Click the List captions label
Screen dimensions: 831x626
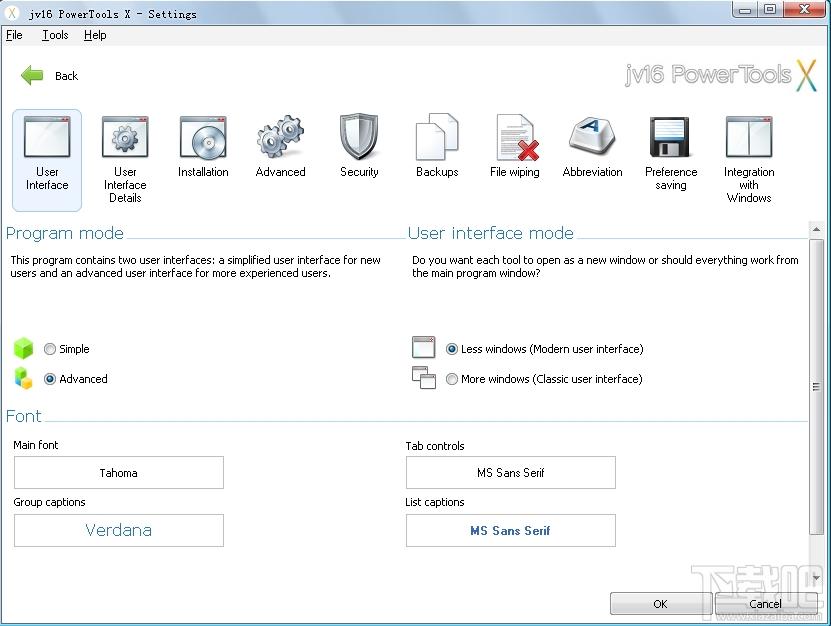coord(435,502)
